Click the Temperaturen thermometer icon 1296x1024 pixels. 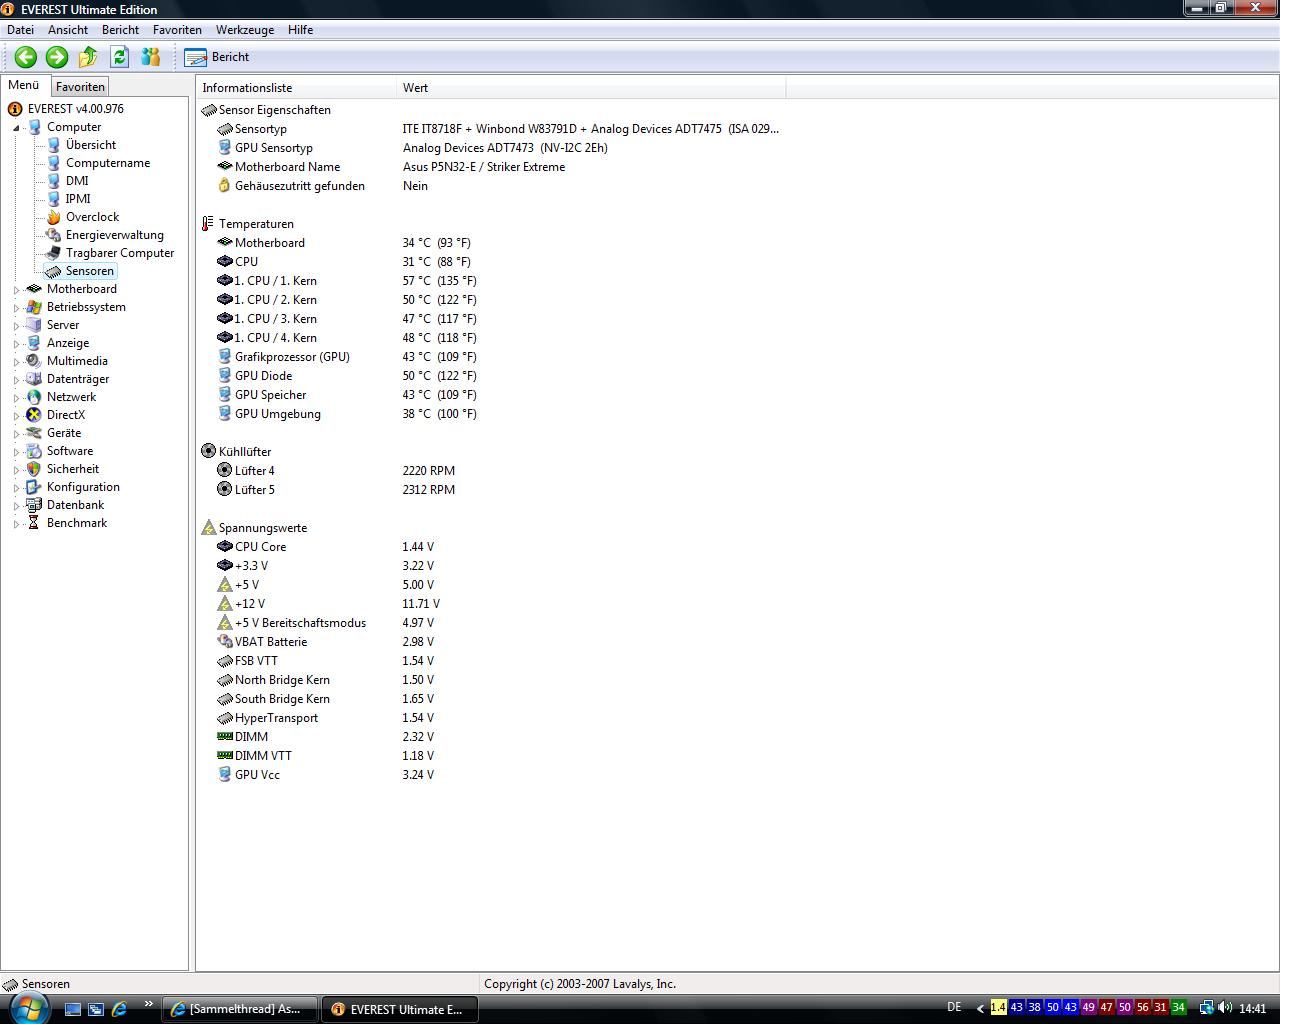(208, 224)
